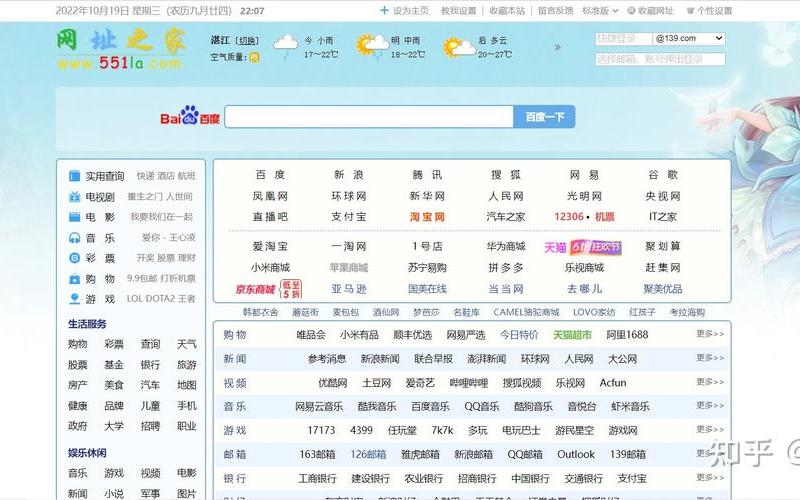The height and width of the screenshot is (500, 800).
Task: Open the 参考消息 news link
Action: 327,359
